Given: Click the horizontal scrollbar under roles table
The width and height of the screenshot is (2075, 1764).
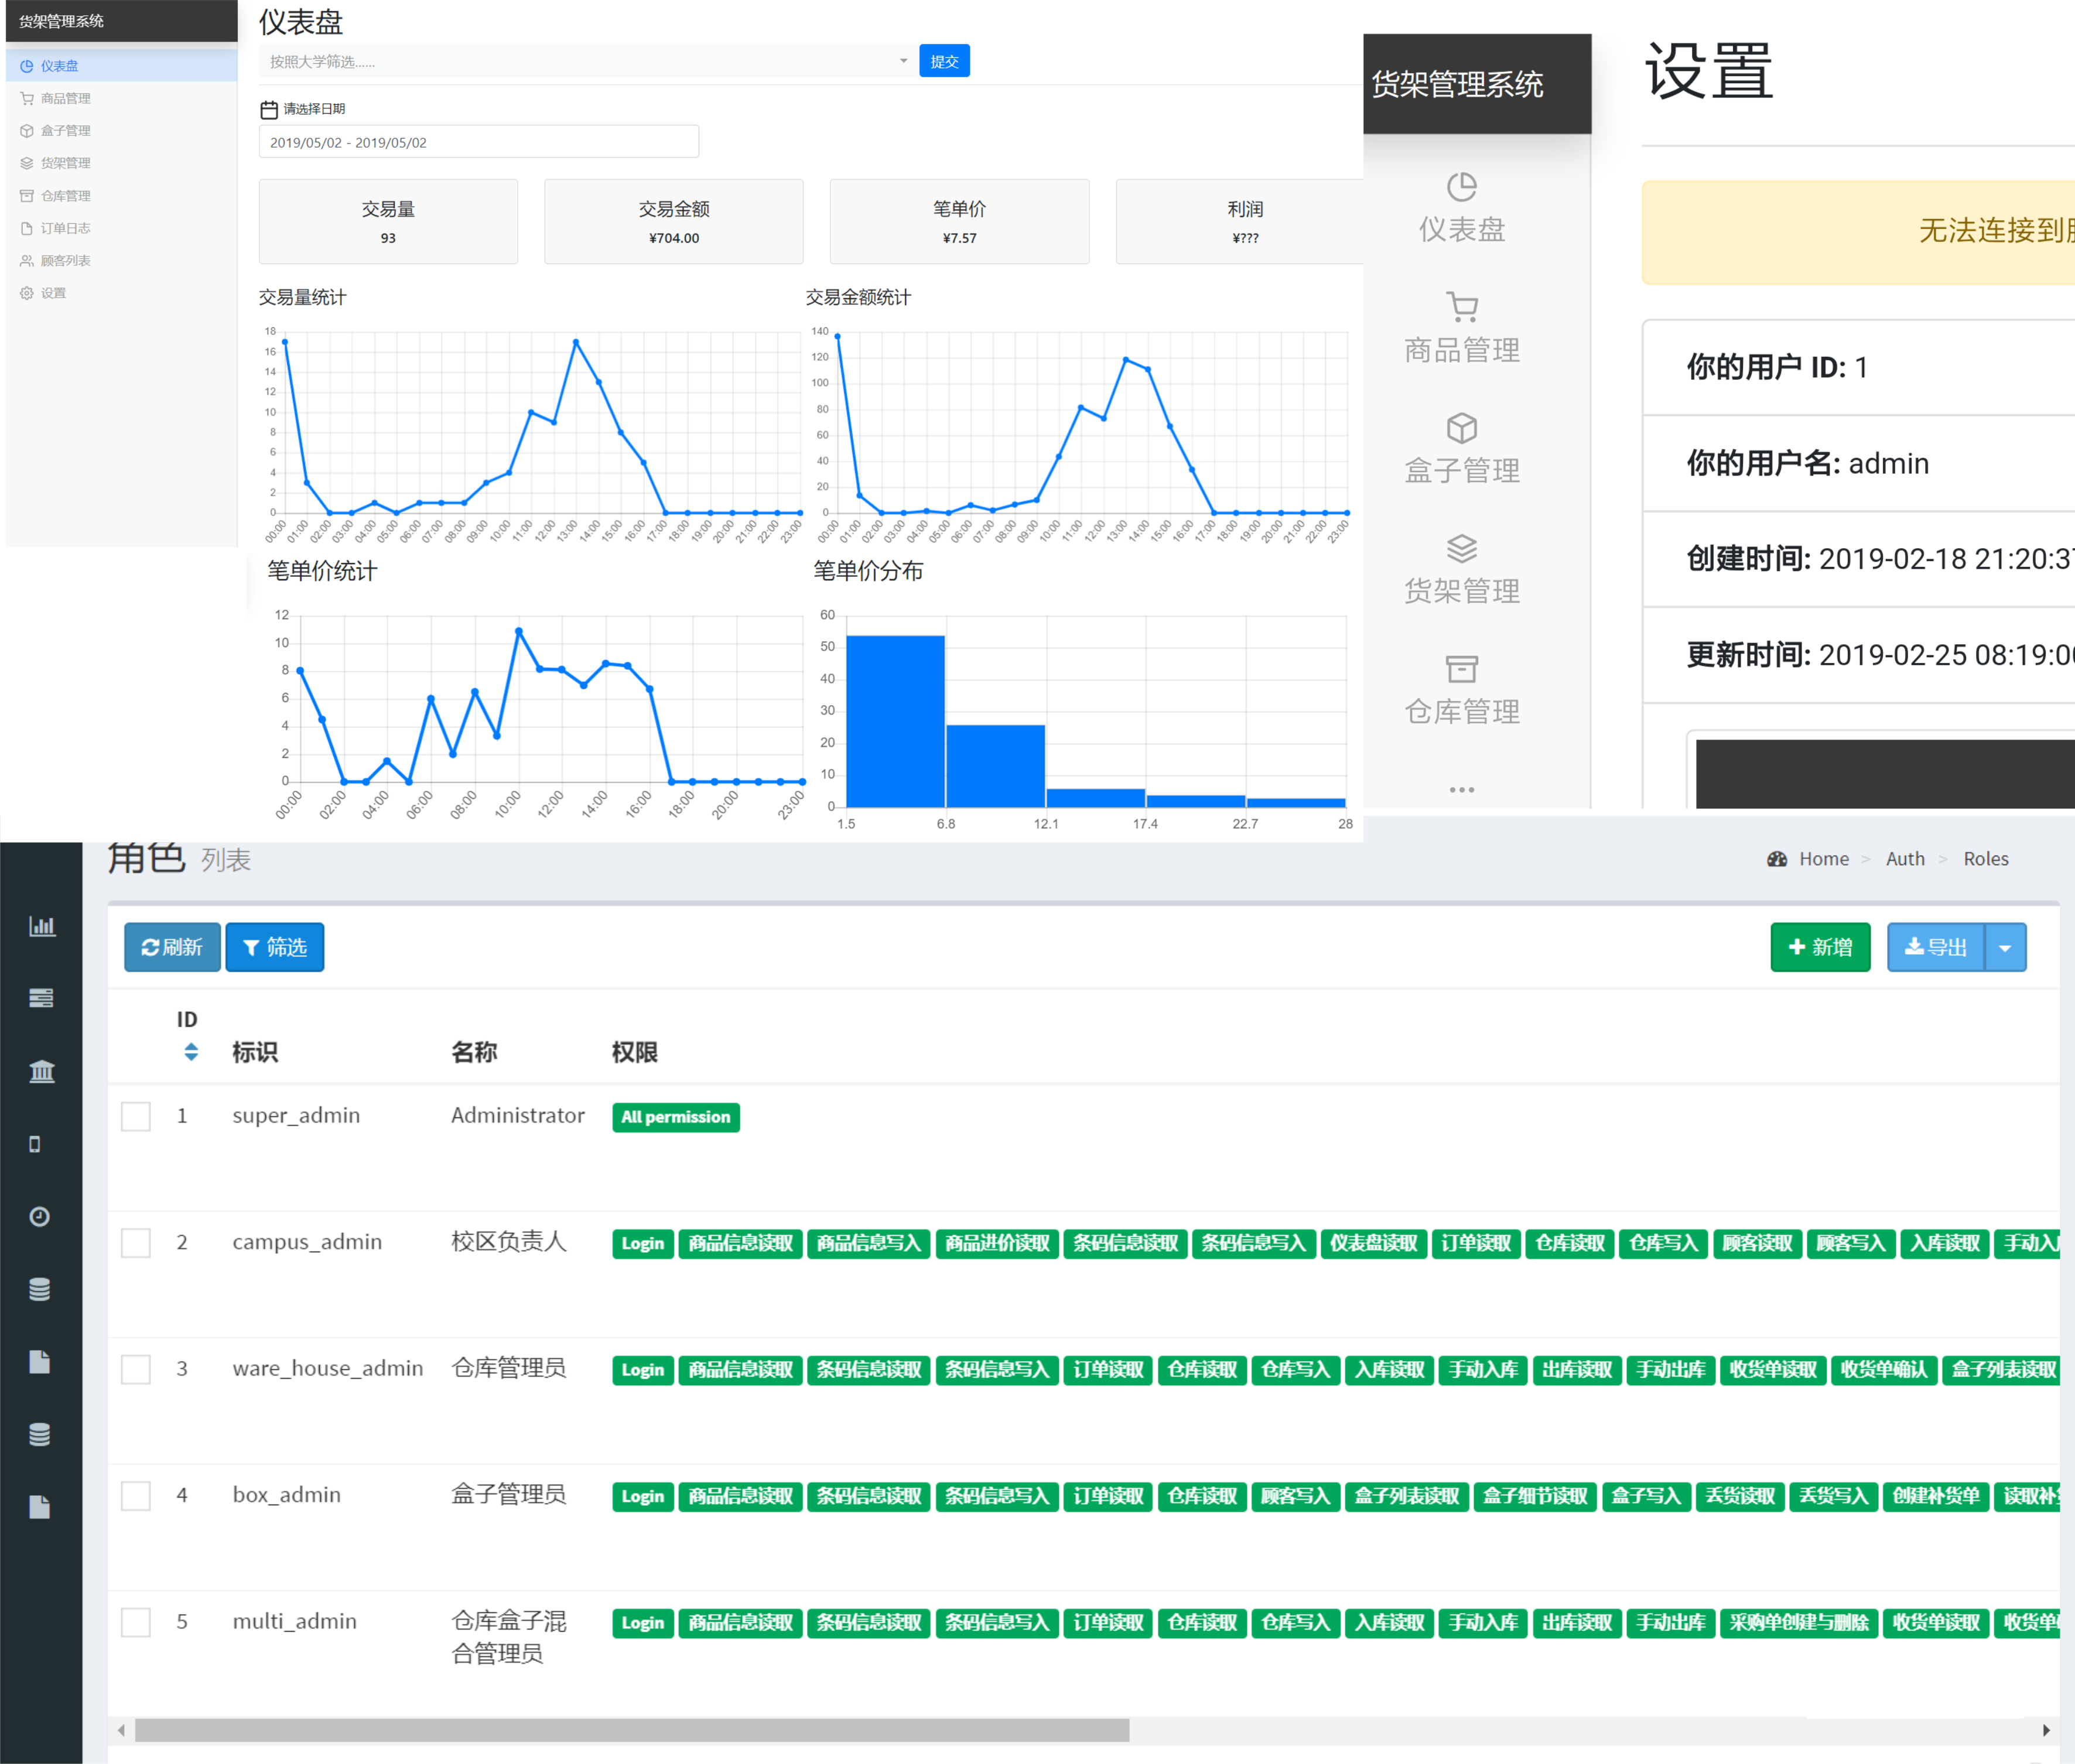Looking at the screenshot, I should click(x=632, y=1730).
